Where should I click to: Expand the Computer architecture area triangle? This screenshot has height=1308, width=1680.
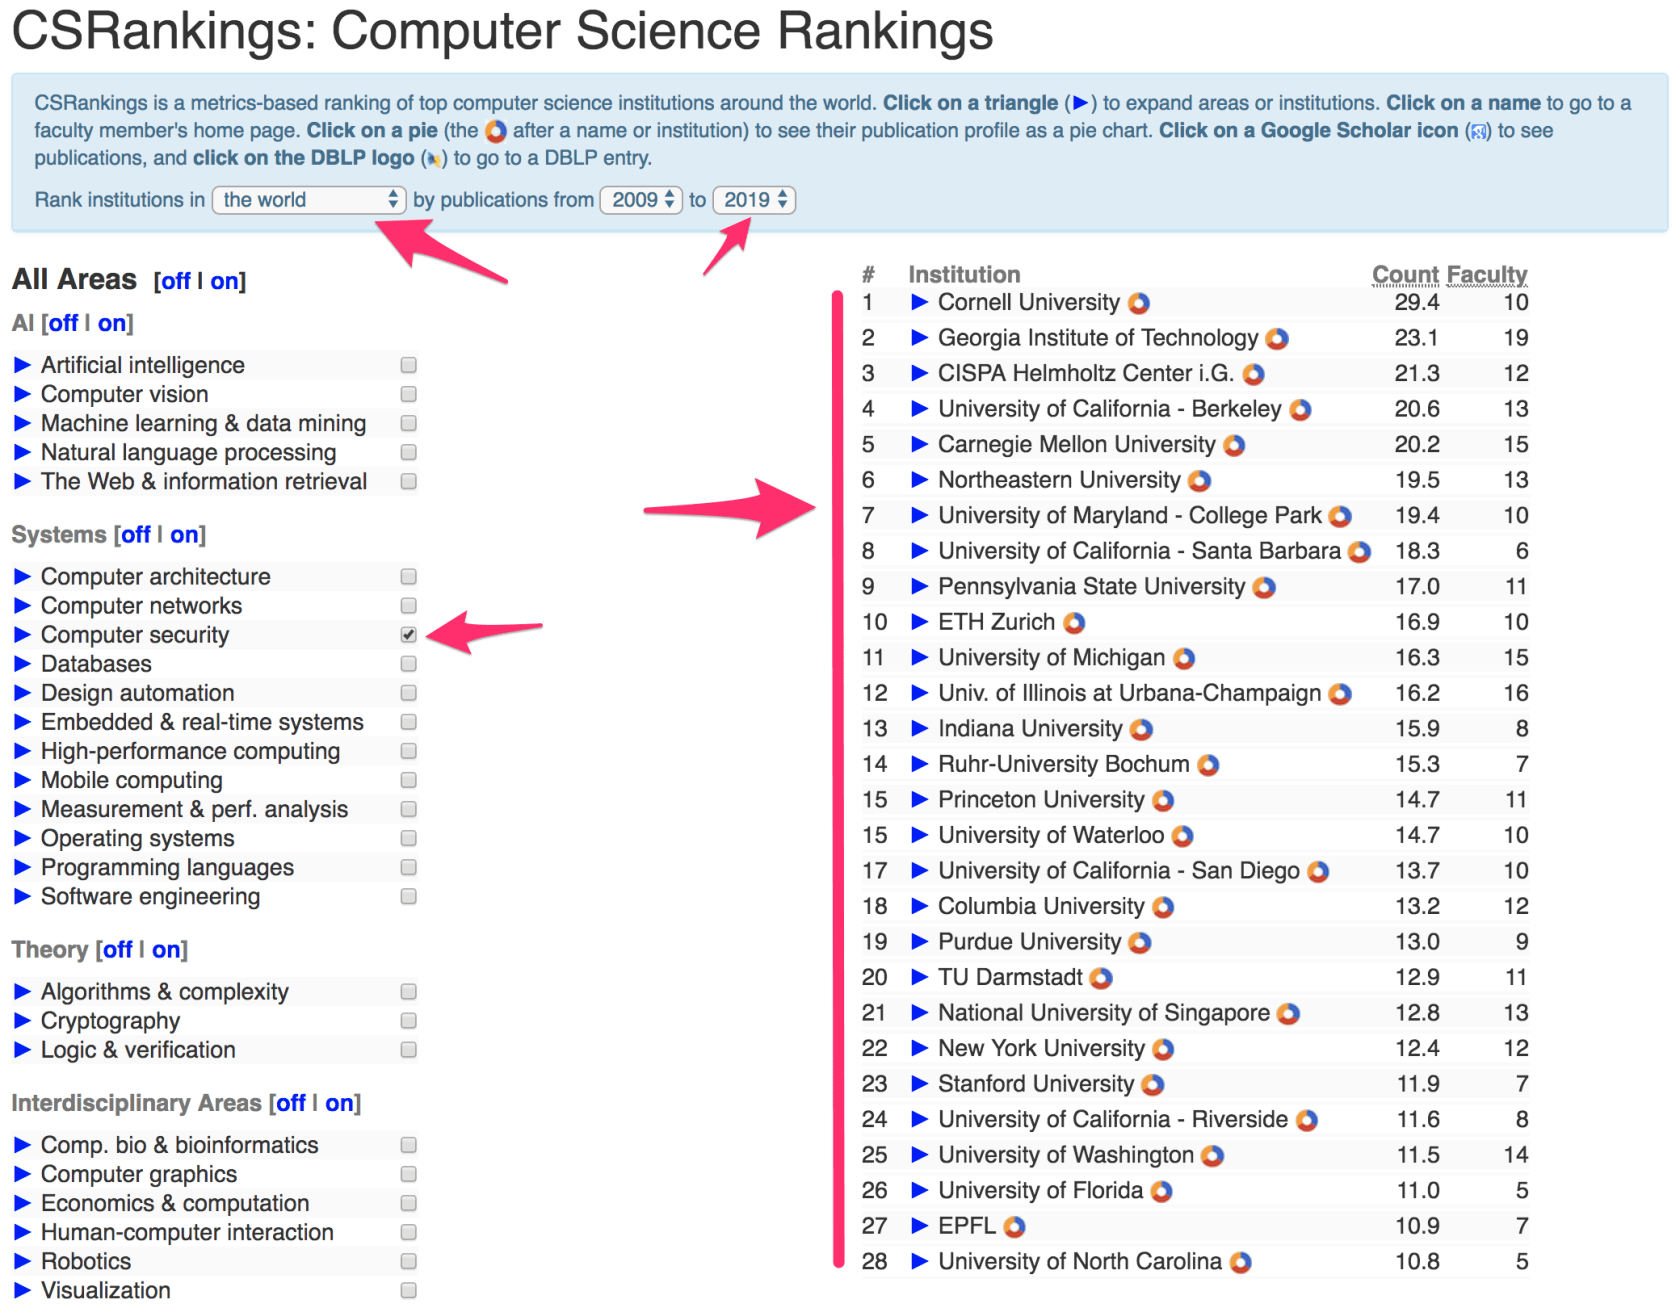click(x=22, y=576)
